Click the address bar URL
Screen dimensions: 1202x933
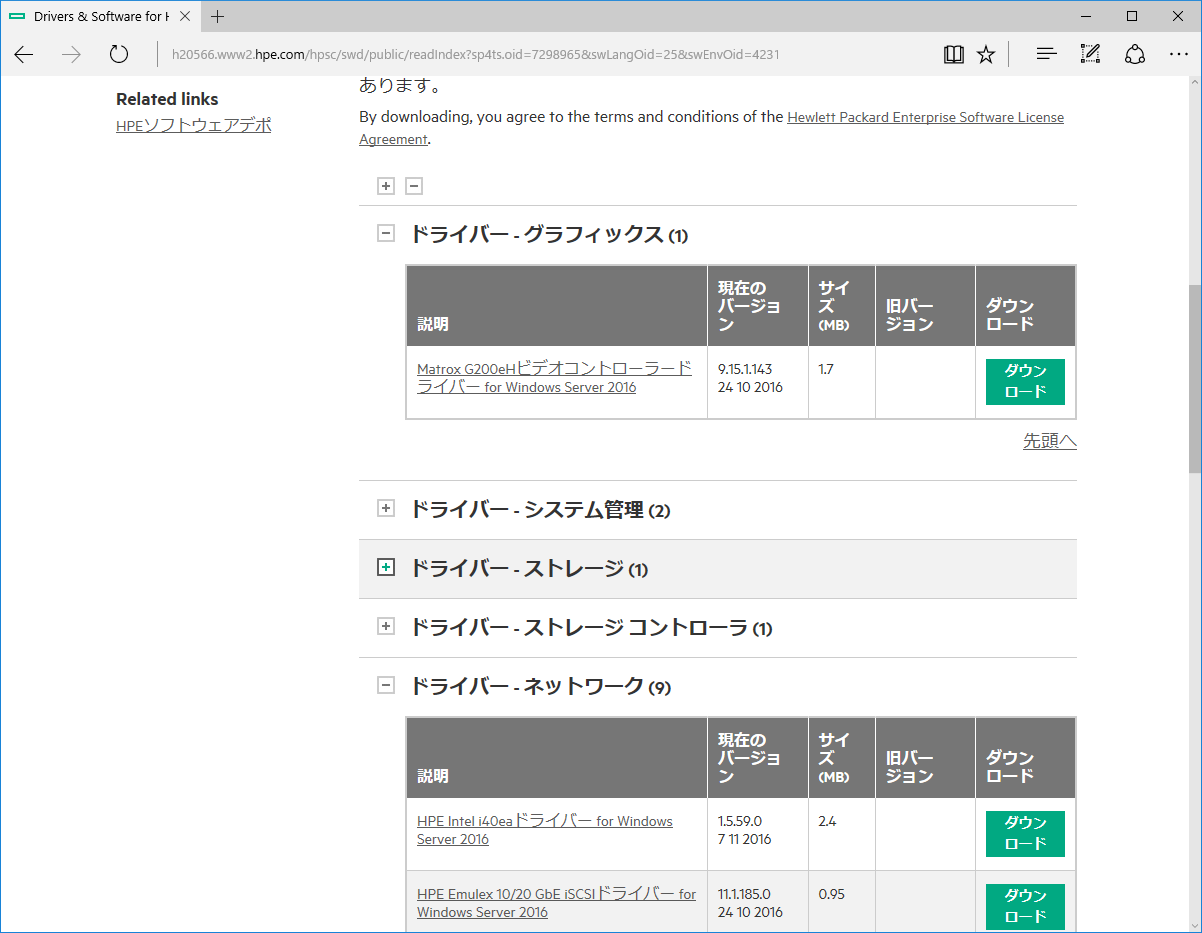tap(475, 54)
